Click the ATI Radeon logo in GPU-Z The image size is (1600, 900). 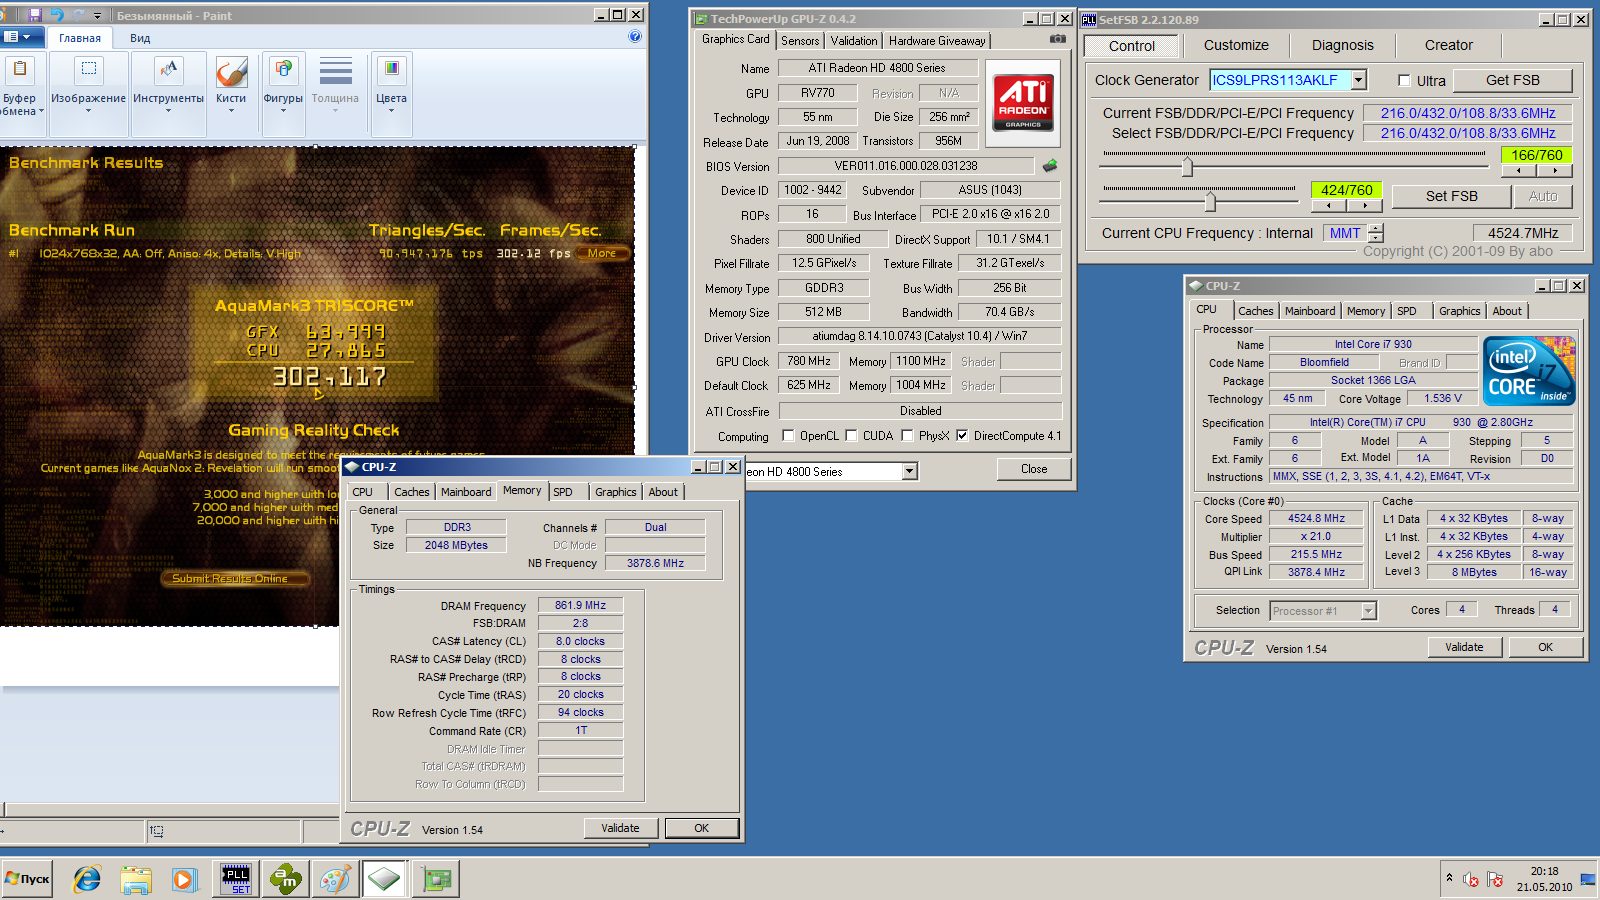[1023, 103]
